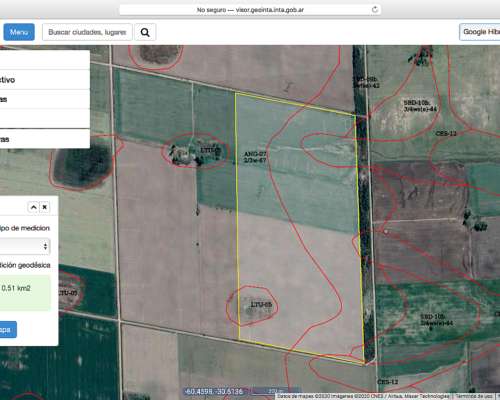Viewport: 500px width, 400px height.
Task: Close the measurement panel with the X
Action: [x=45, y=207]
